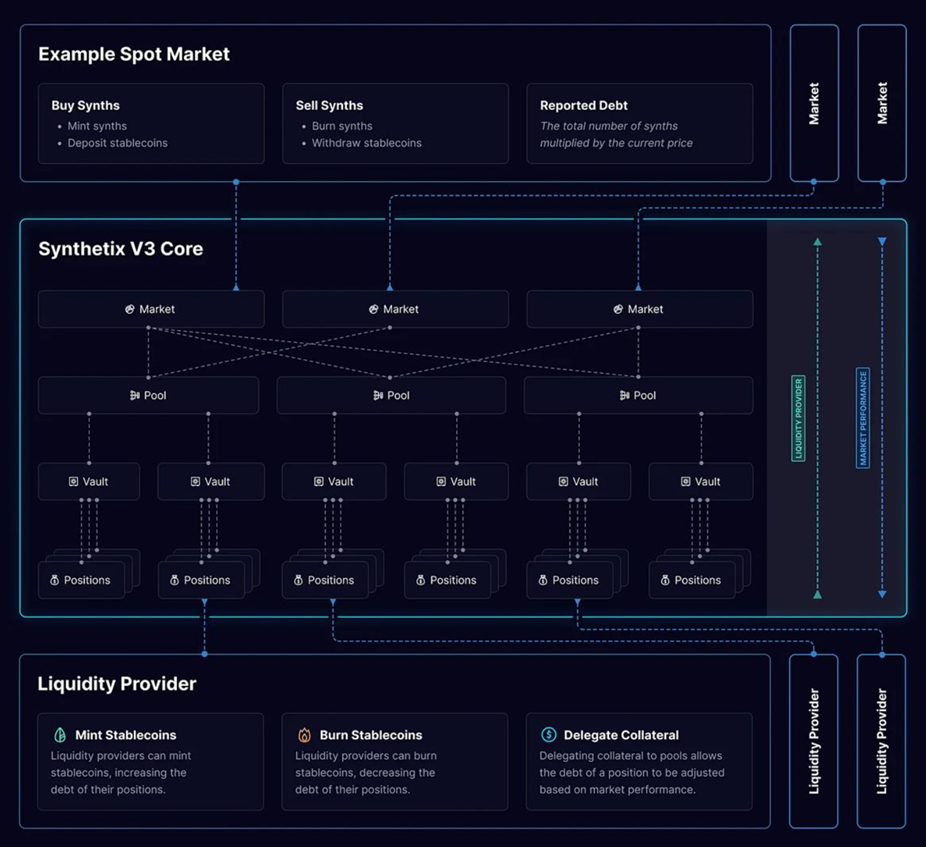Click the icon in the rightmost Positions node
Image resolution: width=926 pixels, height=847 pixels.
665,580
